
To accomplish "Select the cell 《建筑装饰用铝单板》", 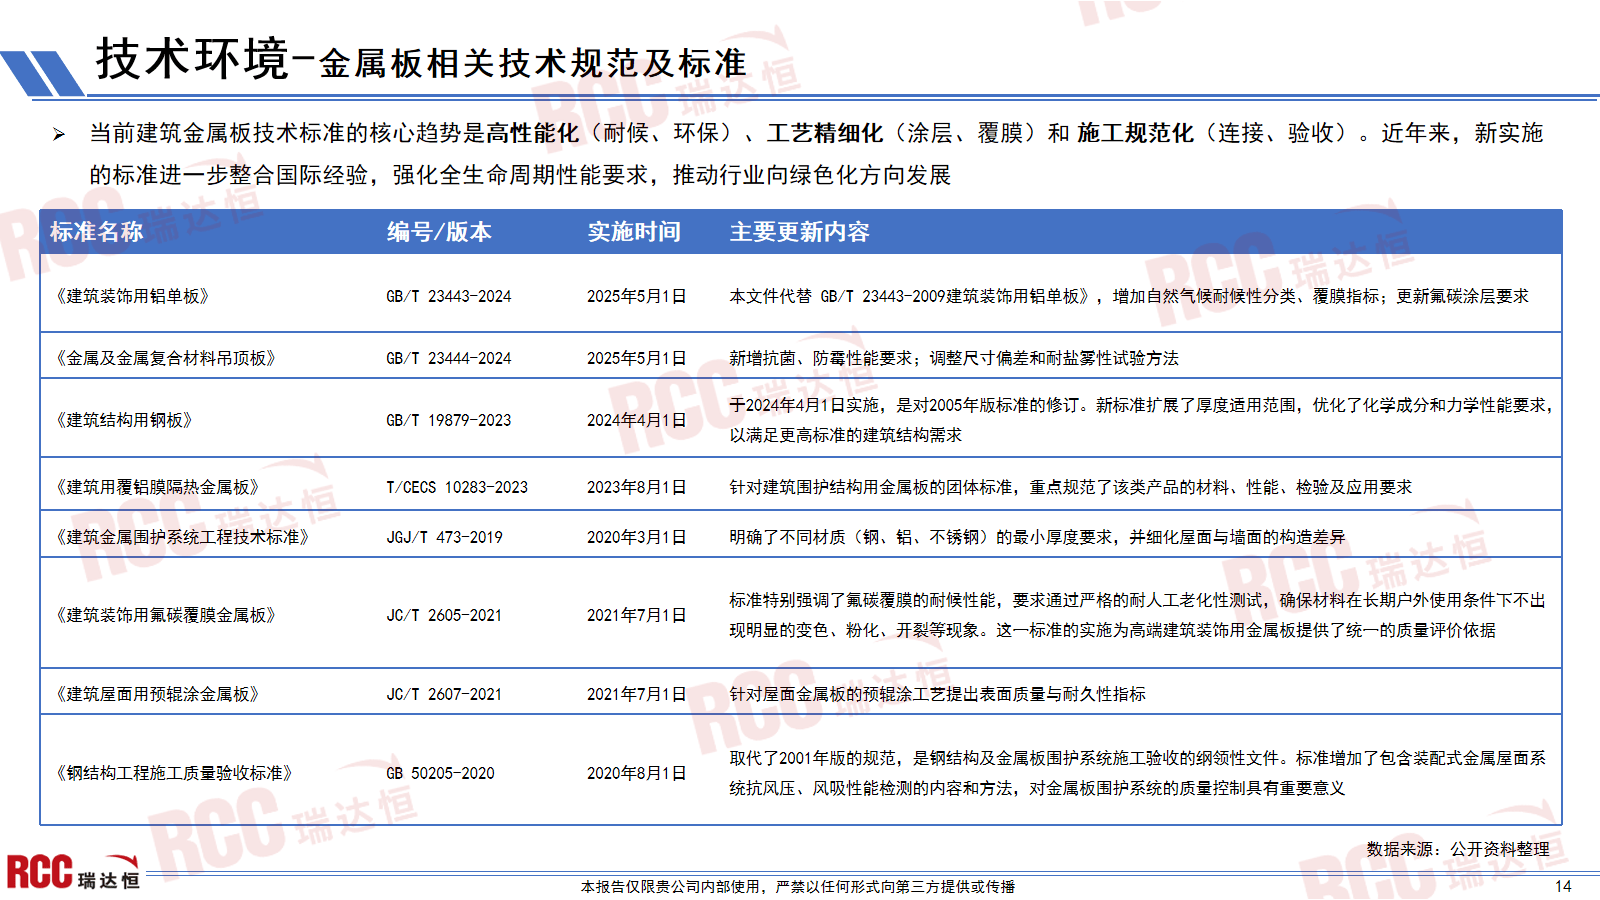I will [x=131, y=296].
